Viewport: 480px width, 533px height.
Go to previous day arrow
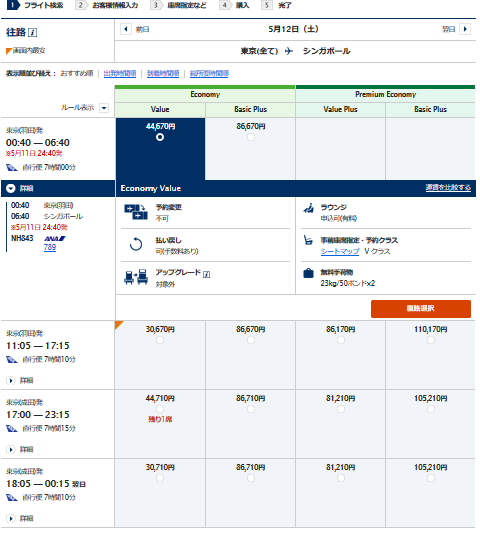pos(126,29)
